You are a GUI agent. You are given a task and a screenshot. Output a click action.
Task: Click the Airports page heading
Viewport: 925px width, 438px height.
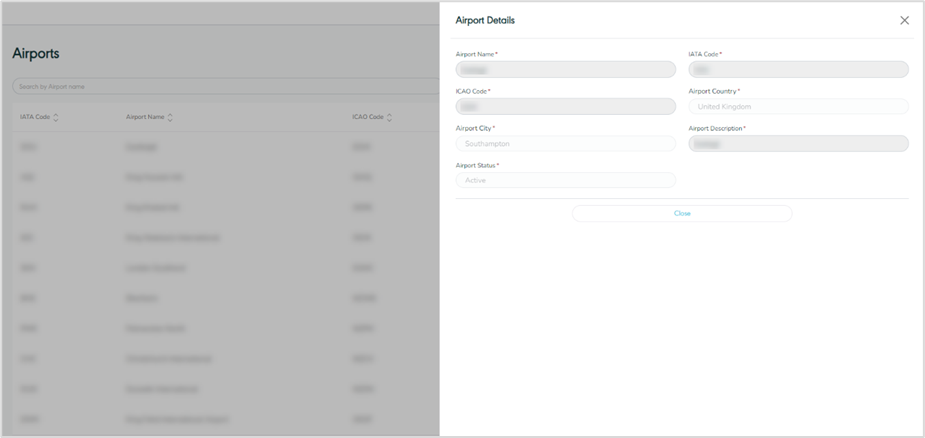(x=36, y=54)
